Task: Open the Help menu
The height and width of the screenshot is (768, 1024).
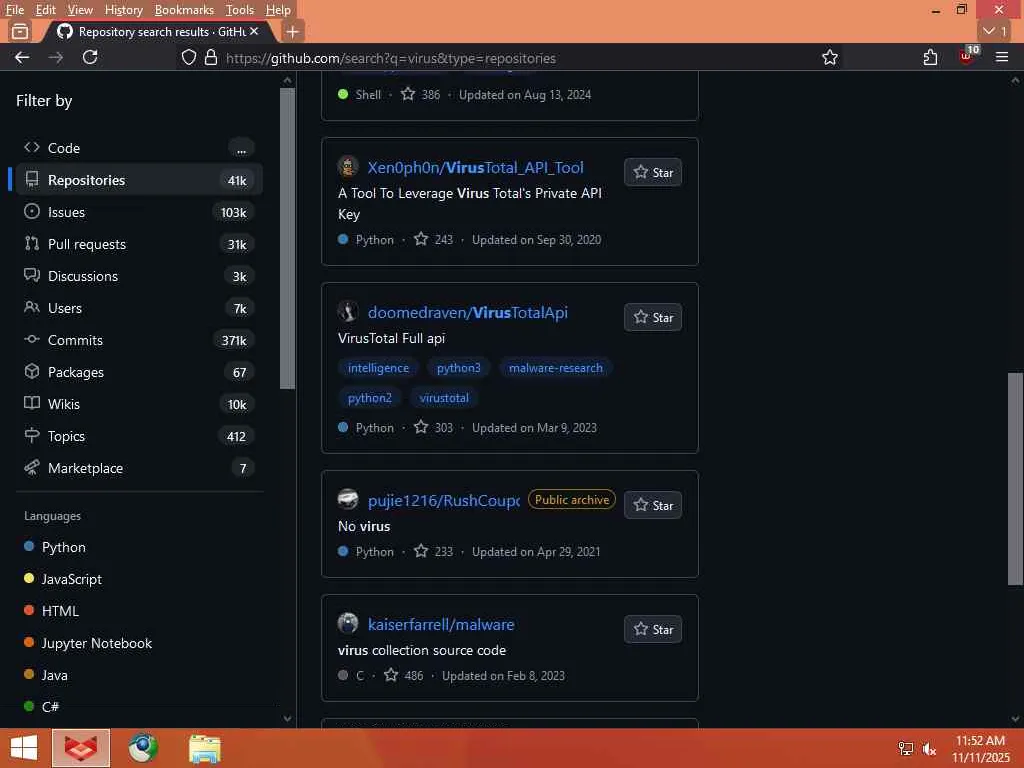Action: 278,10
